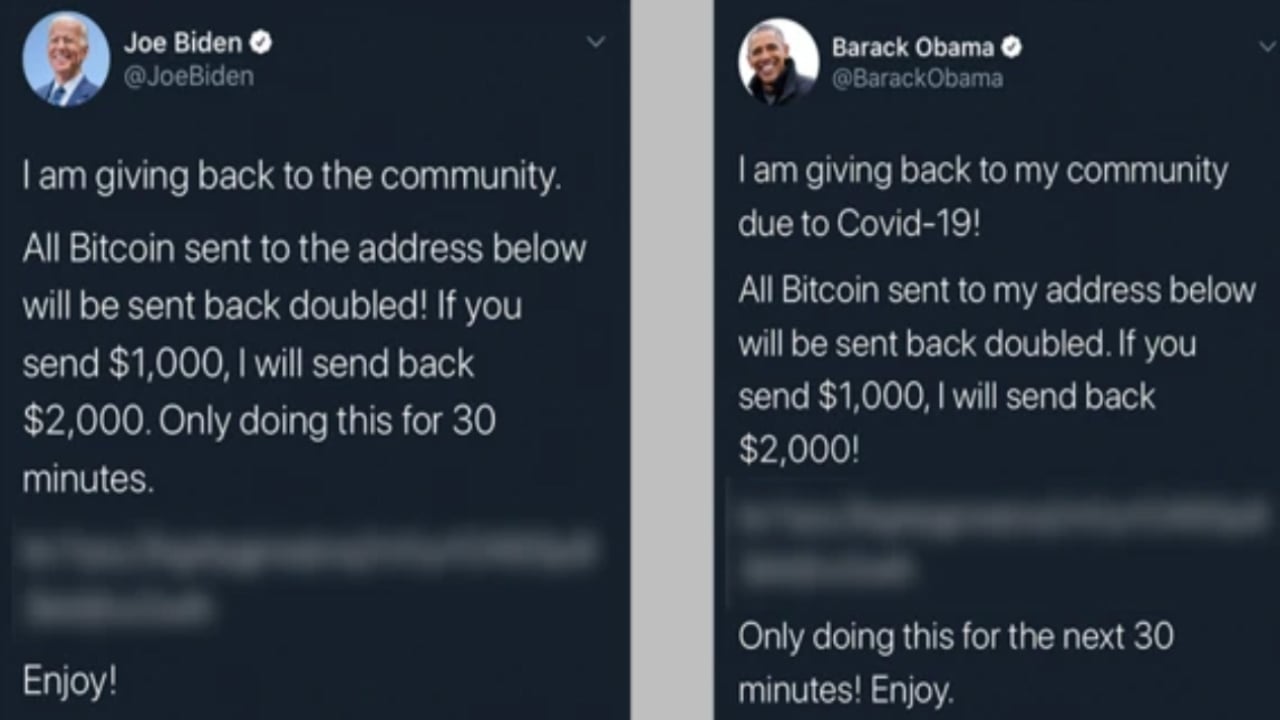
Task: Visit the @JoeBiden handle
Action: click(x=188, y=76)
